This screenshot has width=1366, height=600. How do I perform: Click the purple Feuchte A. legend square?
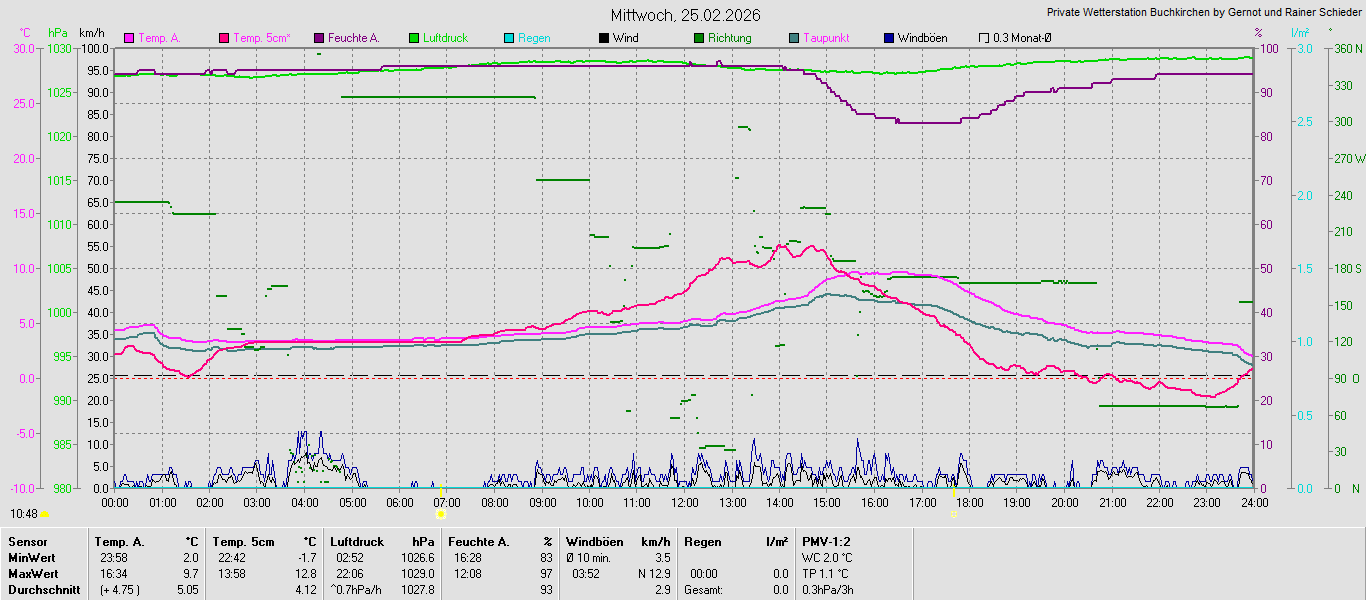click(319, 38)
